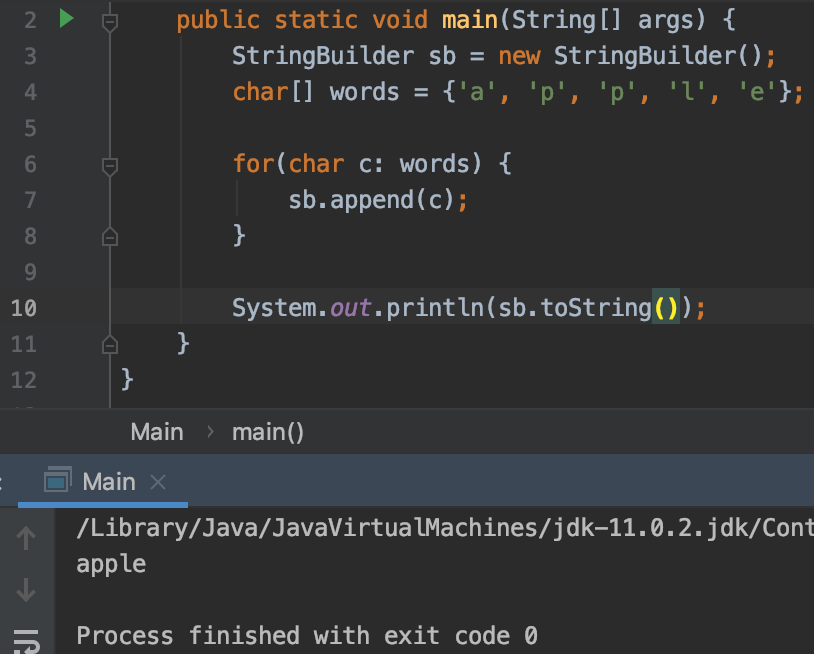Collapse the for loop fold at line 6
Screen dimensions: 814x654
click(110, 167)
